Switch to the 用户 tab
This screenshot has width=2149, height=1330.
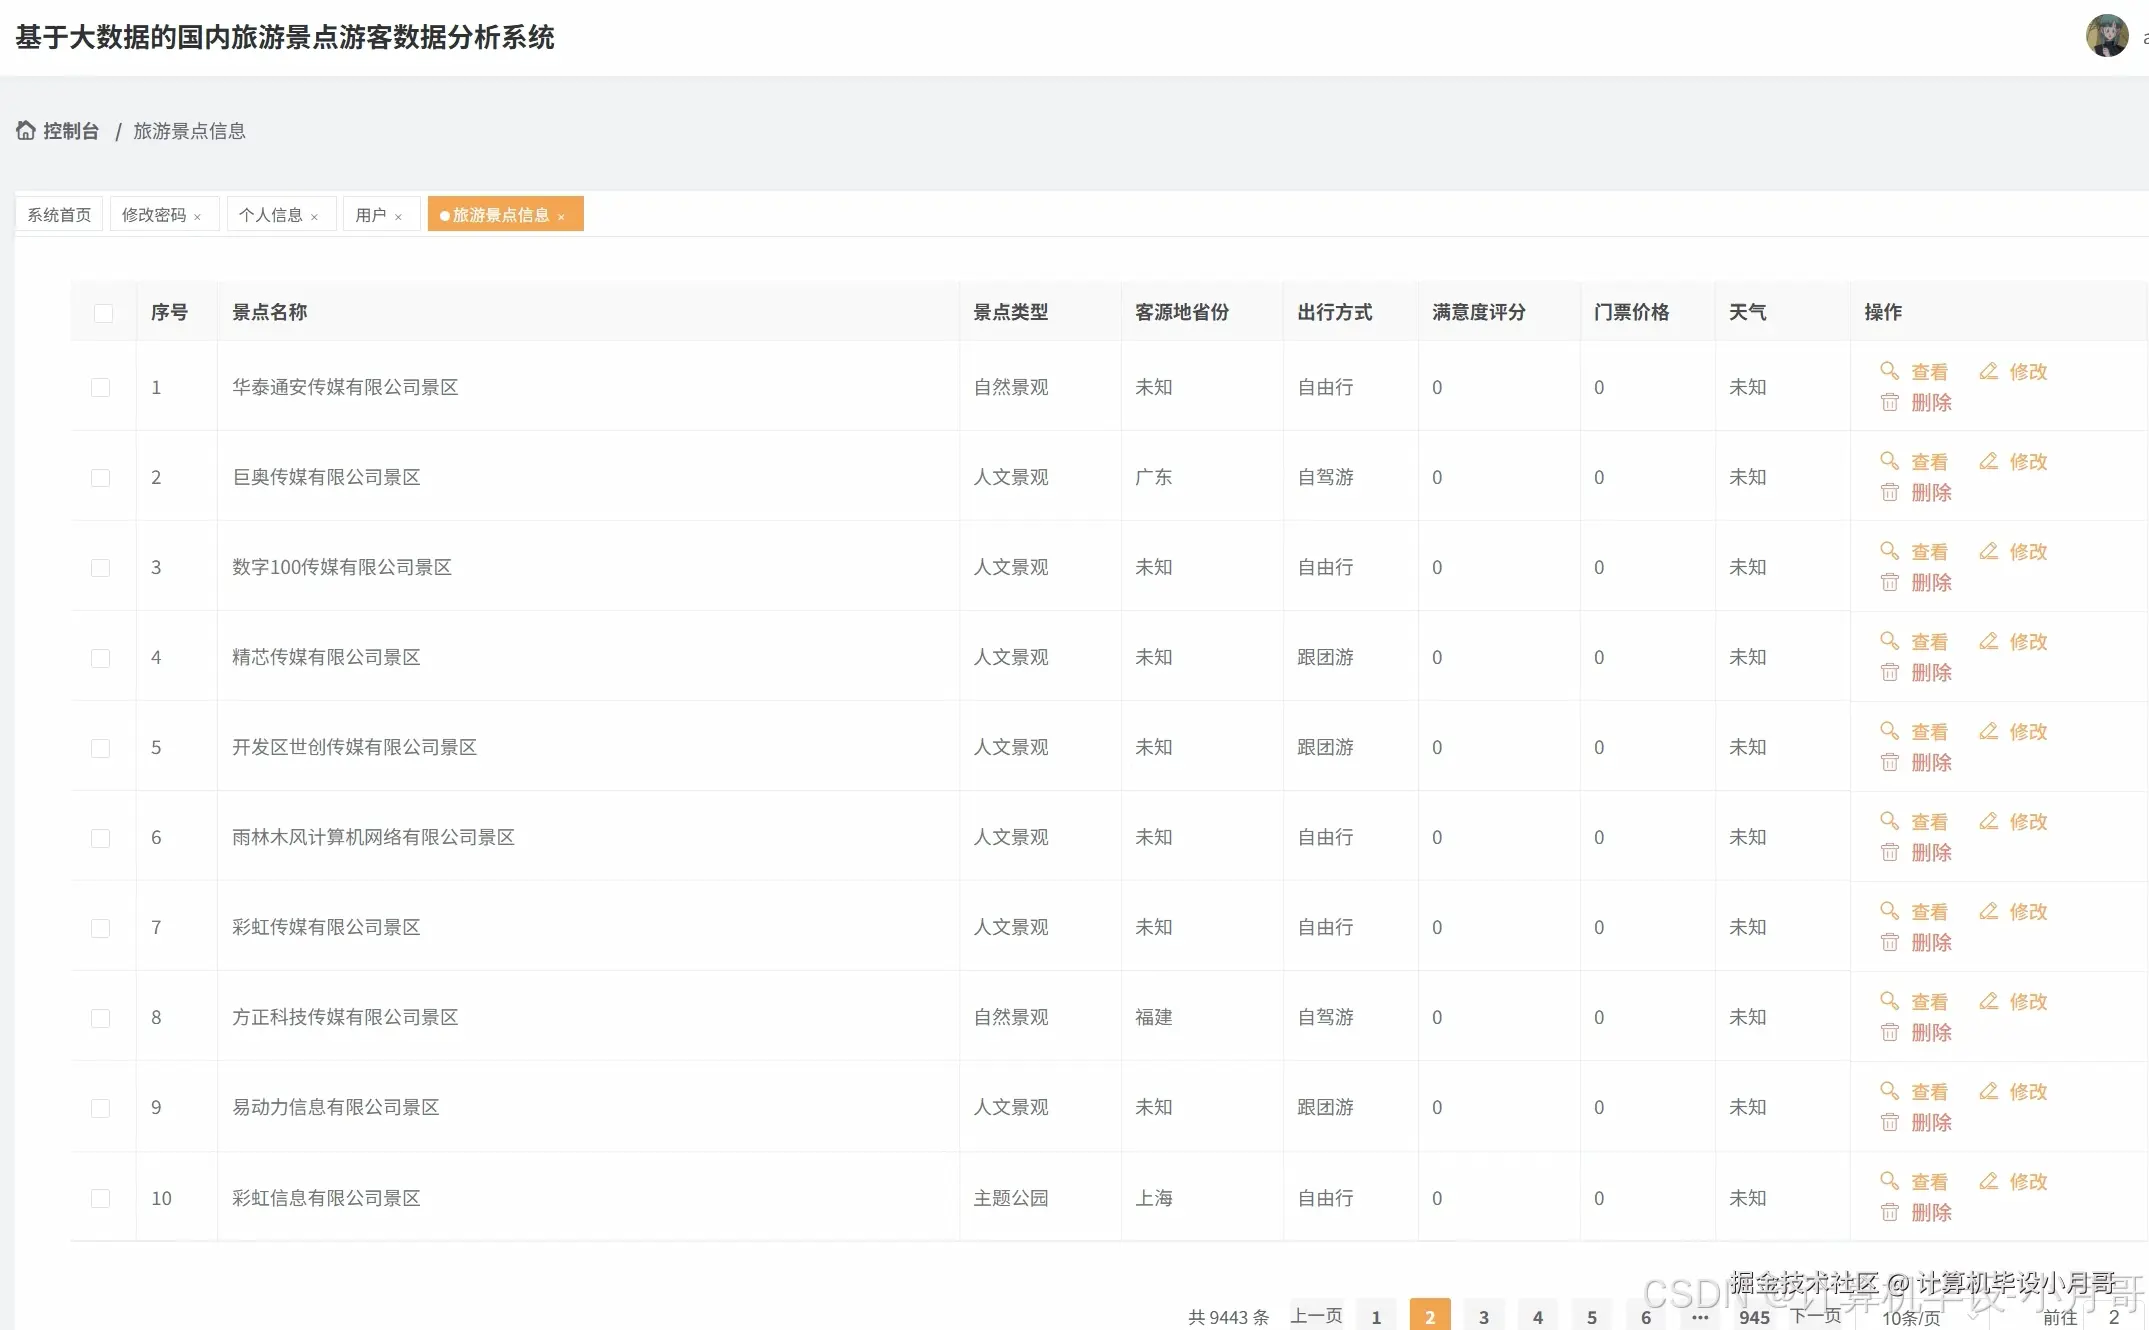tap(371, 213)
